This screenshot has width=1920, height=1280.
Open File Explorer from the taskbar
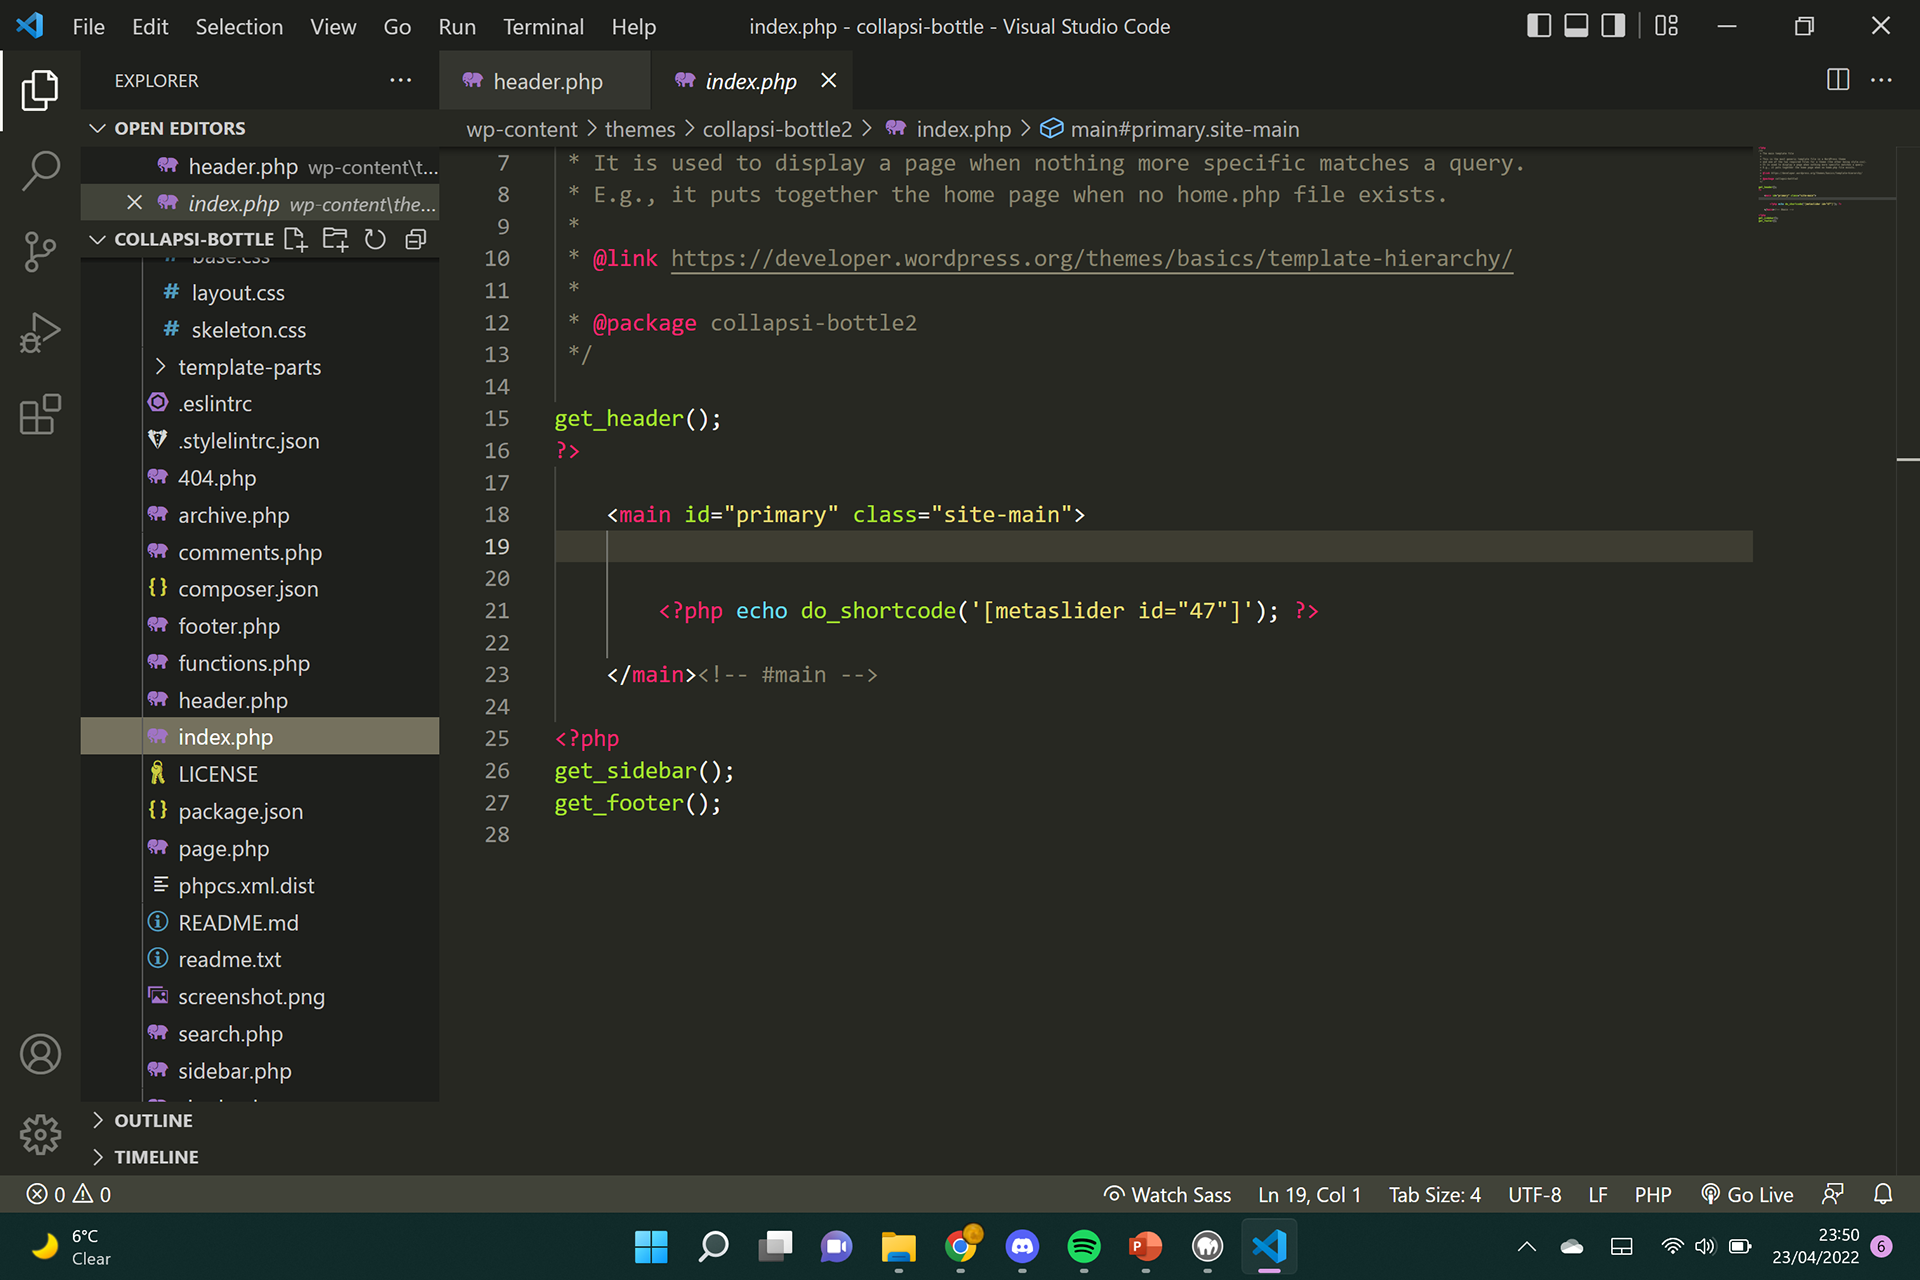pos(899,1246)
